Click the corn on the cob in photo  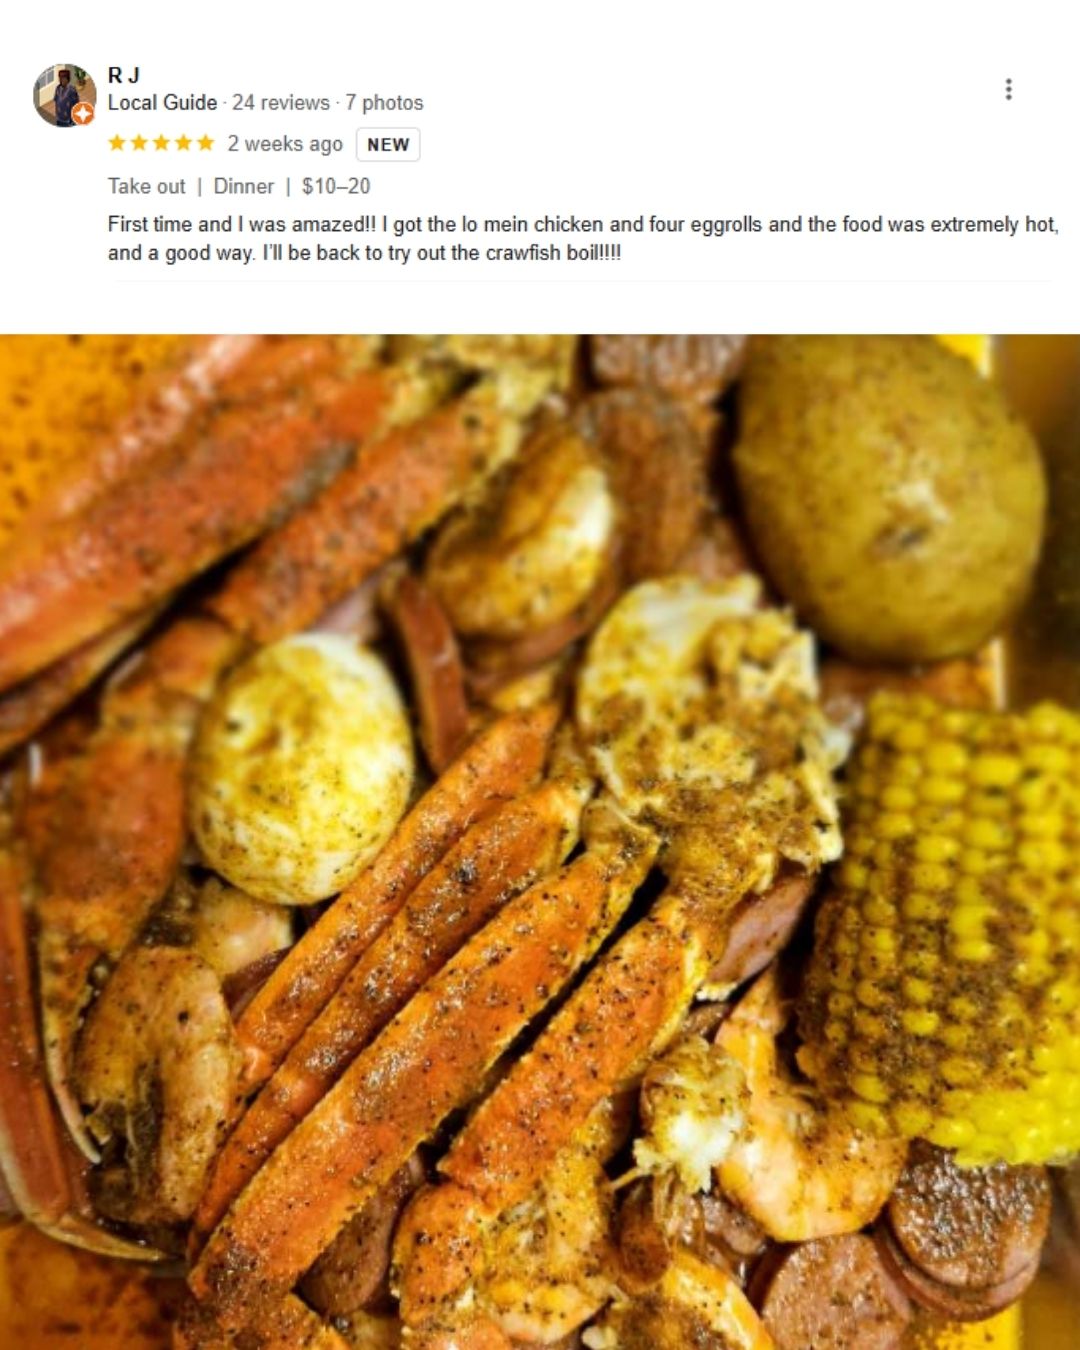point(945,930)
